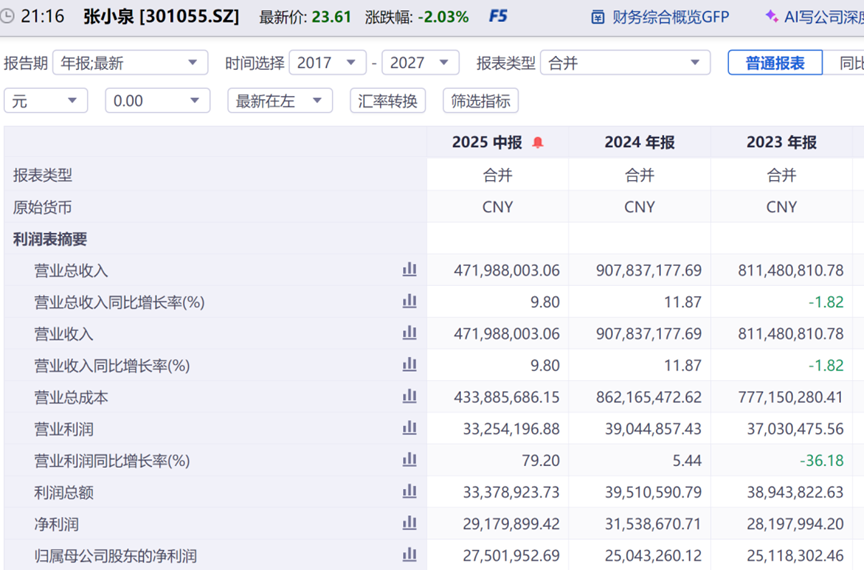Open the 2027 end year dropdown
Screen dimensions: 864x570
point(420,63)
